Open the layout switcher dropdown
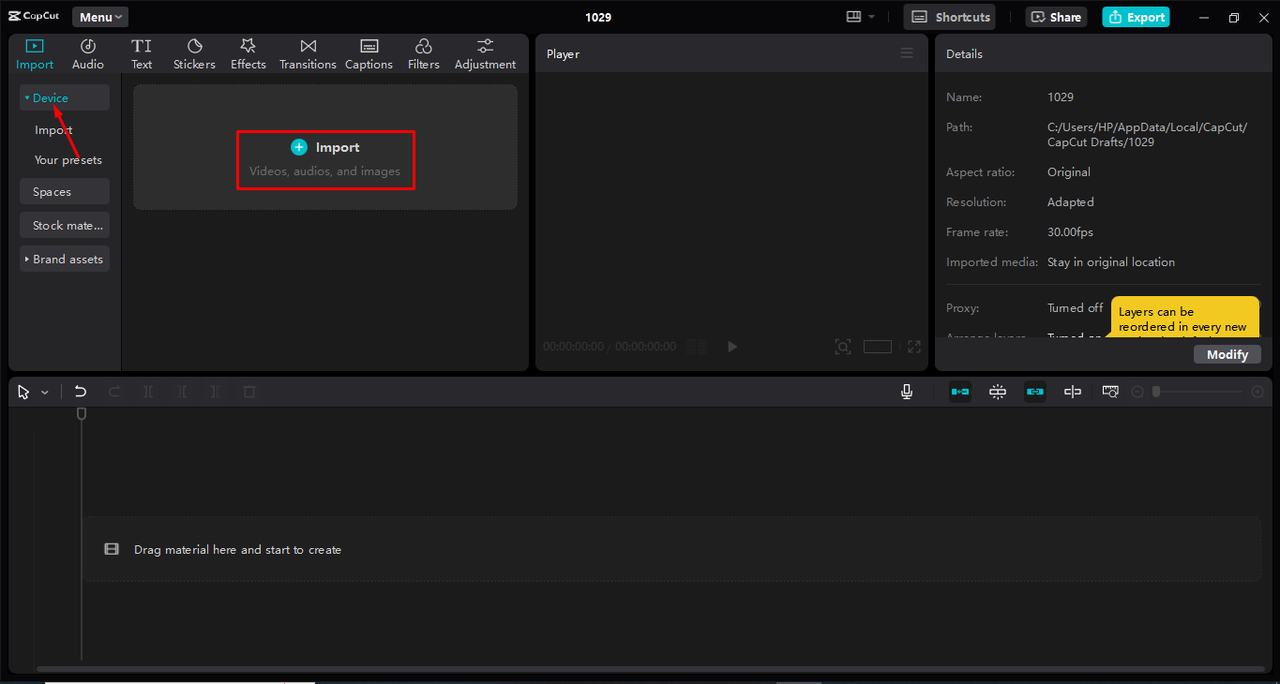The height and width of the screenshot is (684, 1280). (860, 17)
